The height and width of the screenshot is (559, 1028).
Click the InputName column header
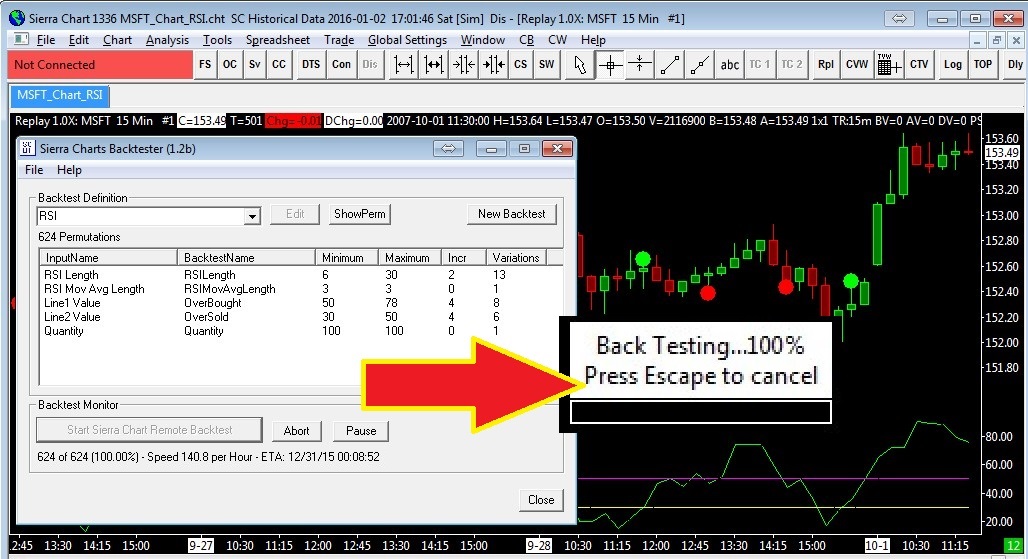[x=109, y=258]
